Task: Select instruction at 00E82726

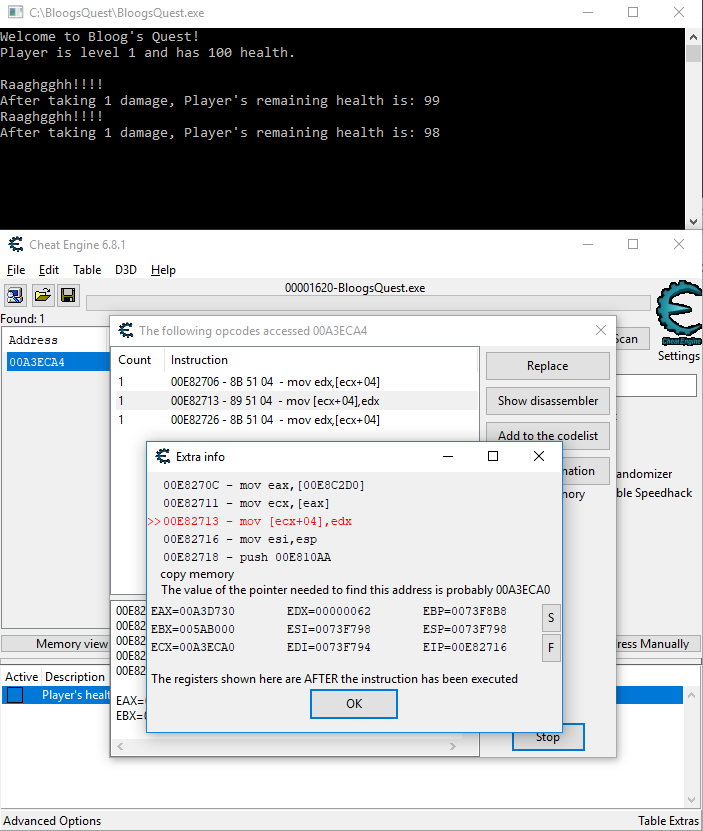Action: (x=296, y=420)
